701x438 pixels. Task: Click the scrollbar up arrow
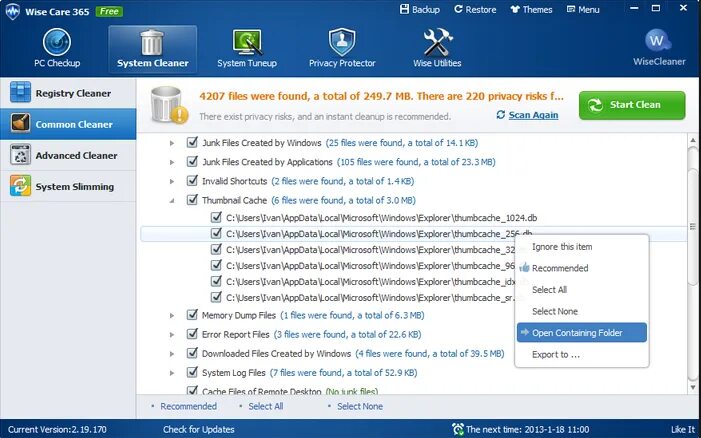pyautogui.click(x=693, y=140)
